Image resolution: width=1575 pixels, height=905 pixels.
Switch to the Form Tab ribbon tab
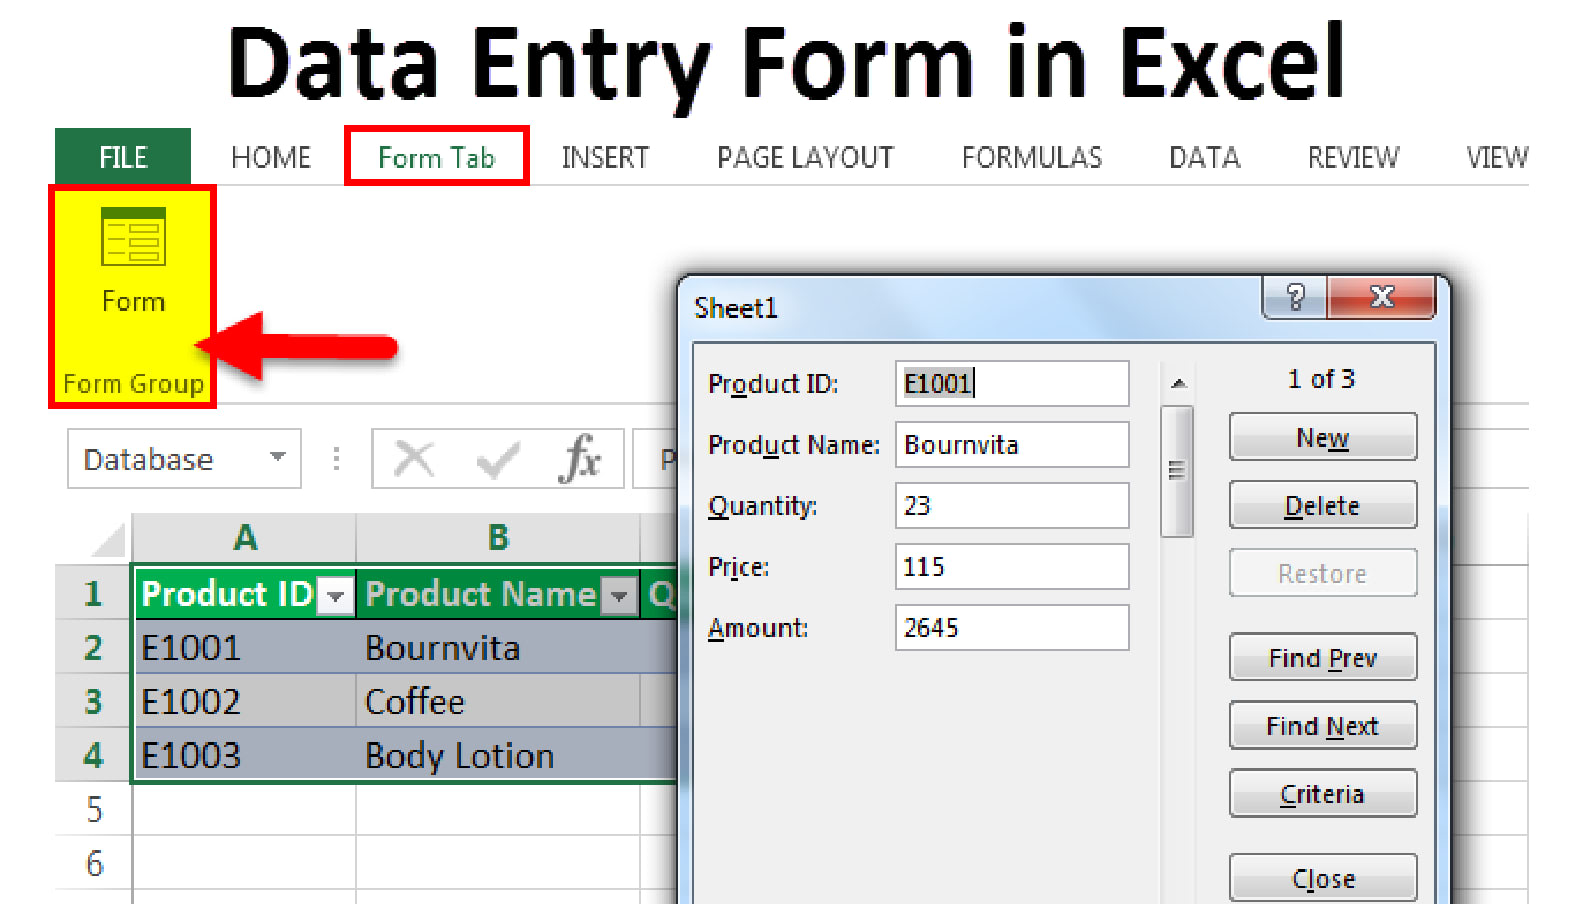click(x=436, y=157)
